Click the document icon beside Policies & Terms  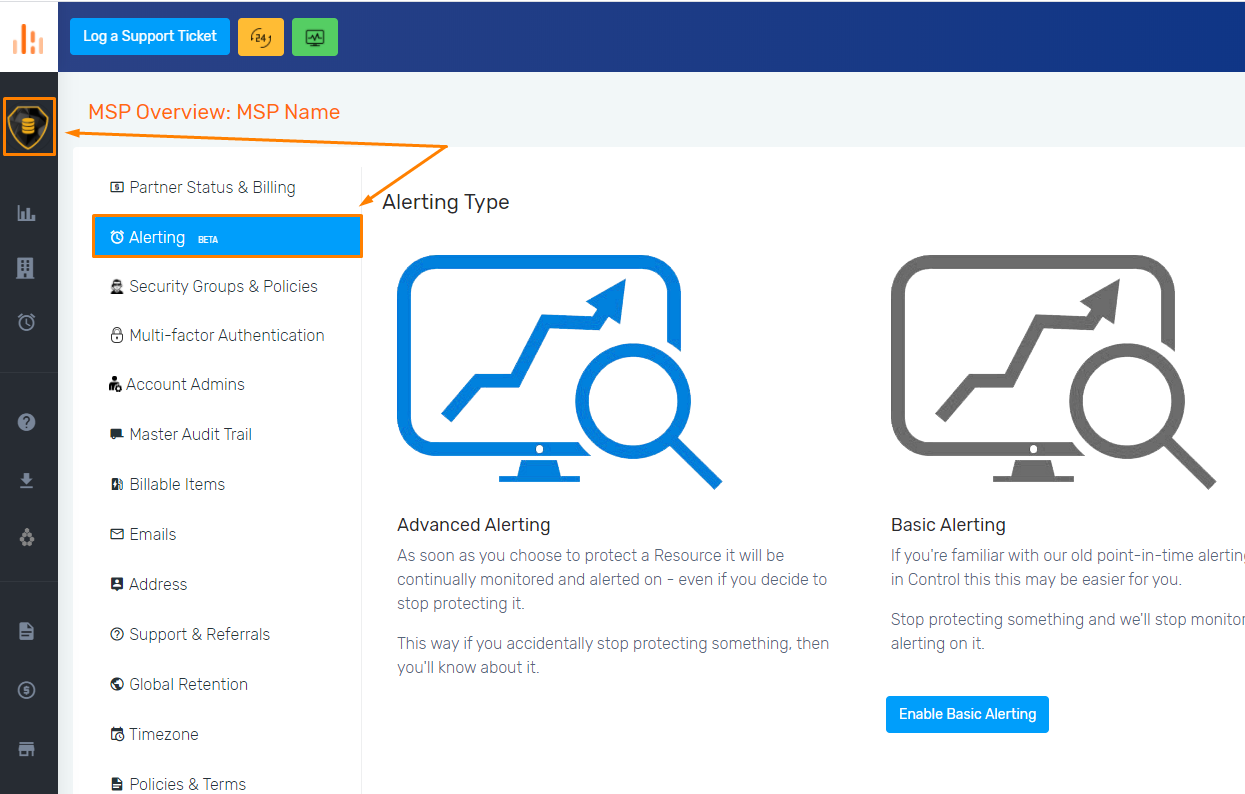(x=117, y=784)
